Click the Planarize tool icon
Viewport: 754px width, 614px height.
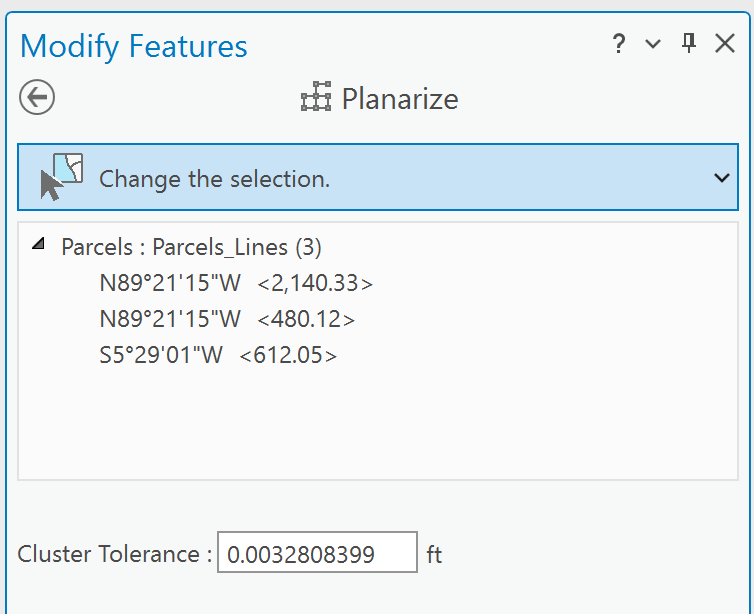[316, 99]
